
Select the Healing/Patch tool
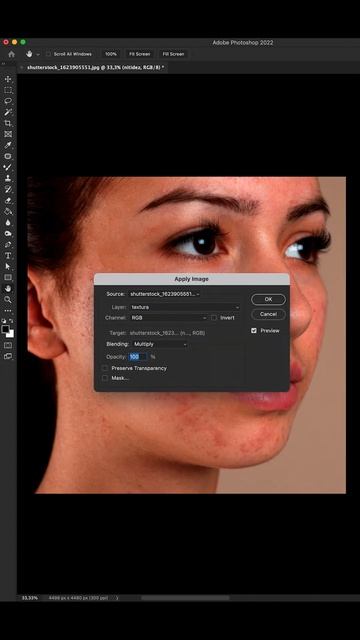click(x=8, y=156)
